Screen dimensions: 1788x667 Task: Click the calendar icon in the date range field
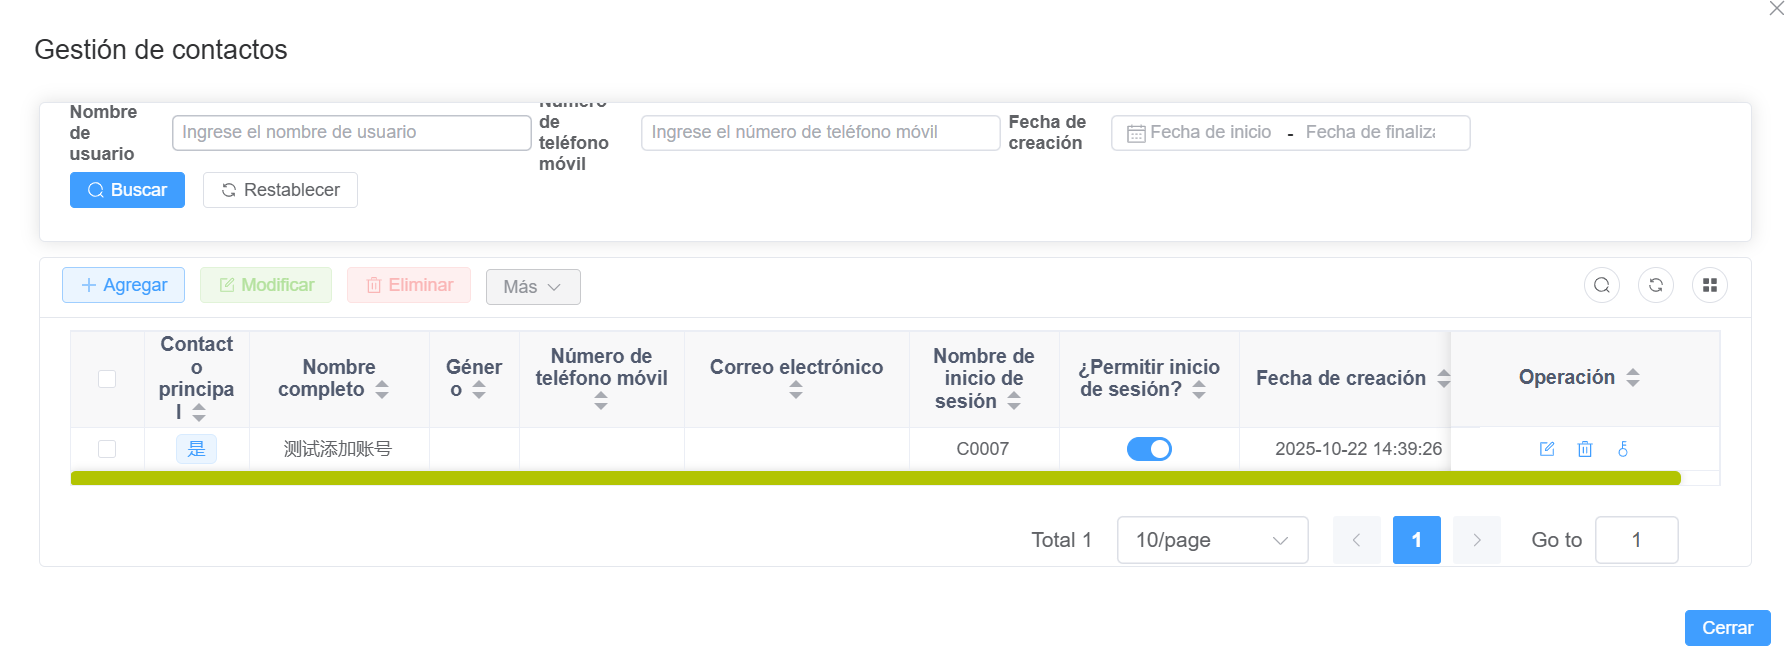(x=1136, y=133)
